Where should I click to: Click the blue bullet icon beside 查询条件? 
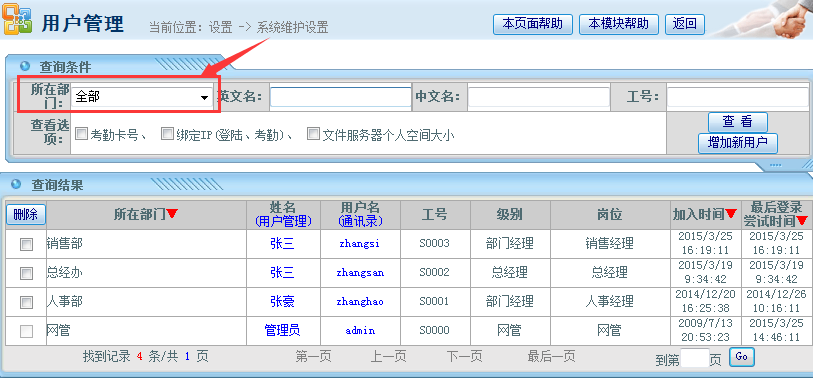pyautogui.click(x=24, y=66)
